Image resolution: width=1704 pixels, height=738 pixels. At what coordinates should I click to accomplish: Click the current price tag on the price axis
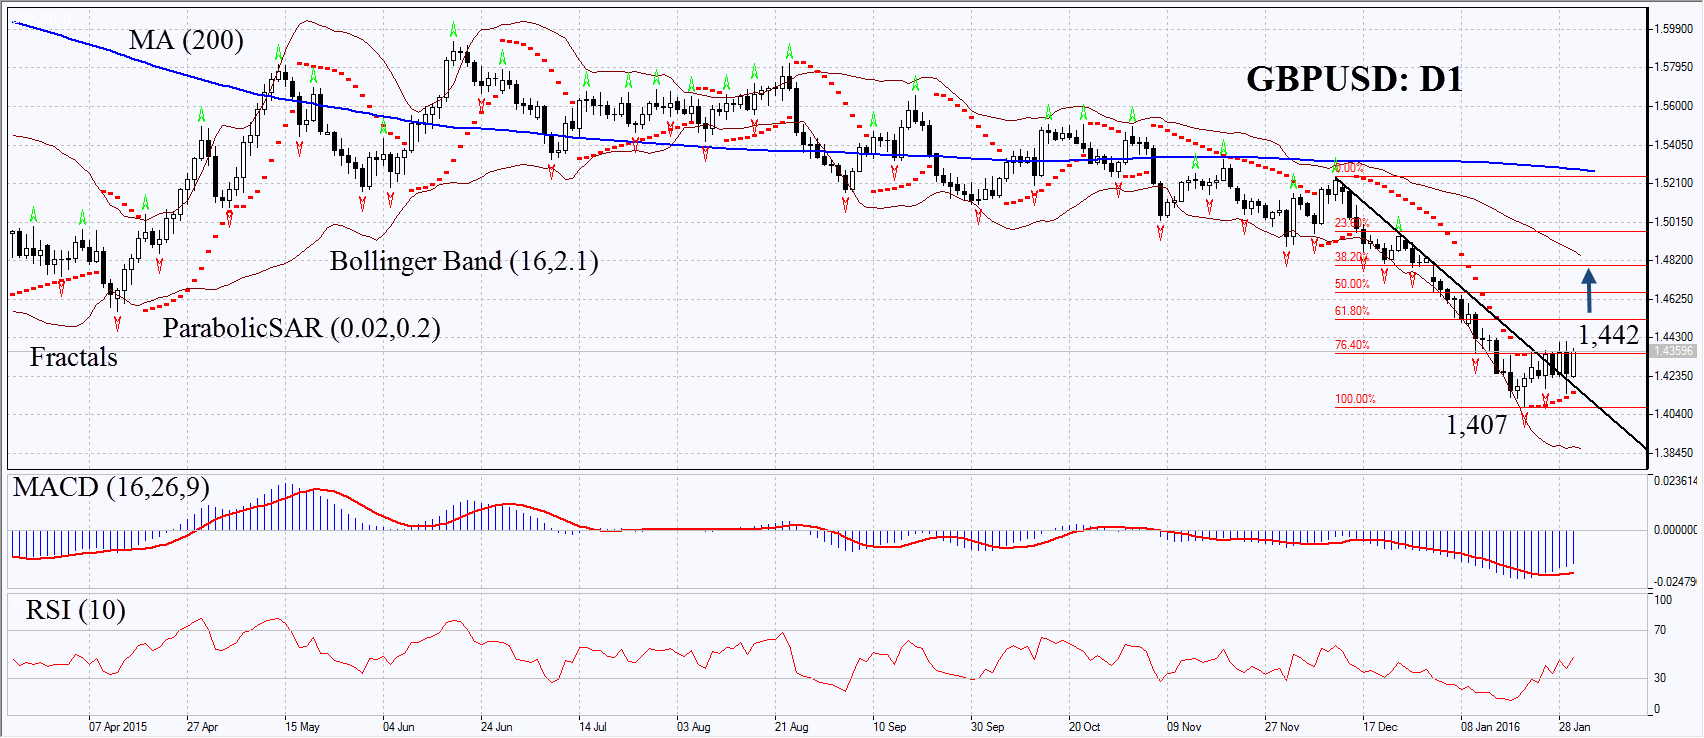pos(1673,351)
